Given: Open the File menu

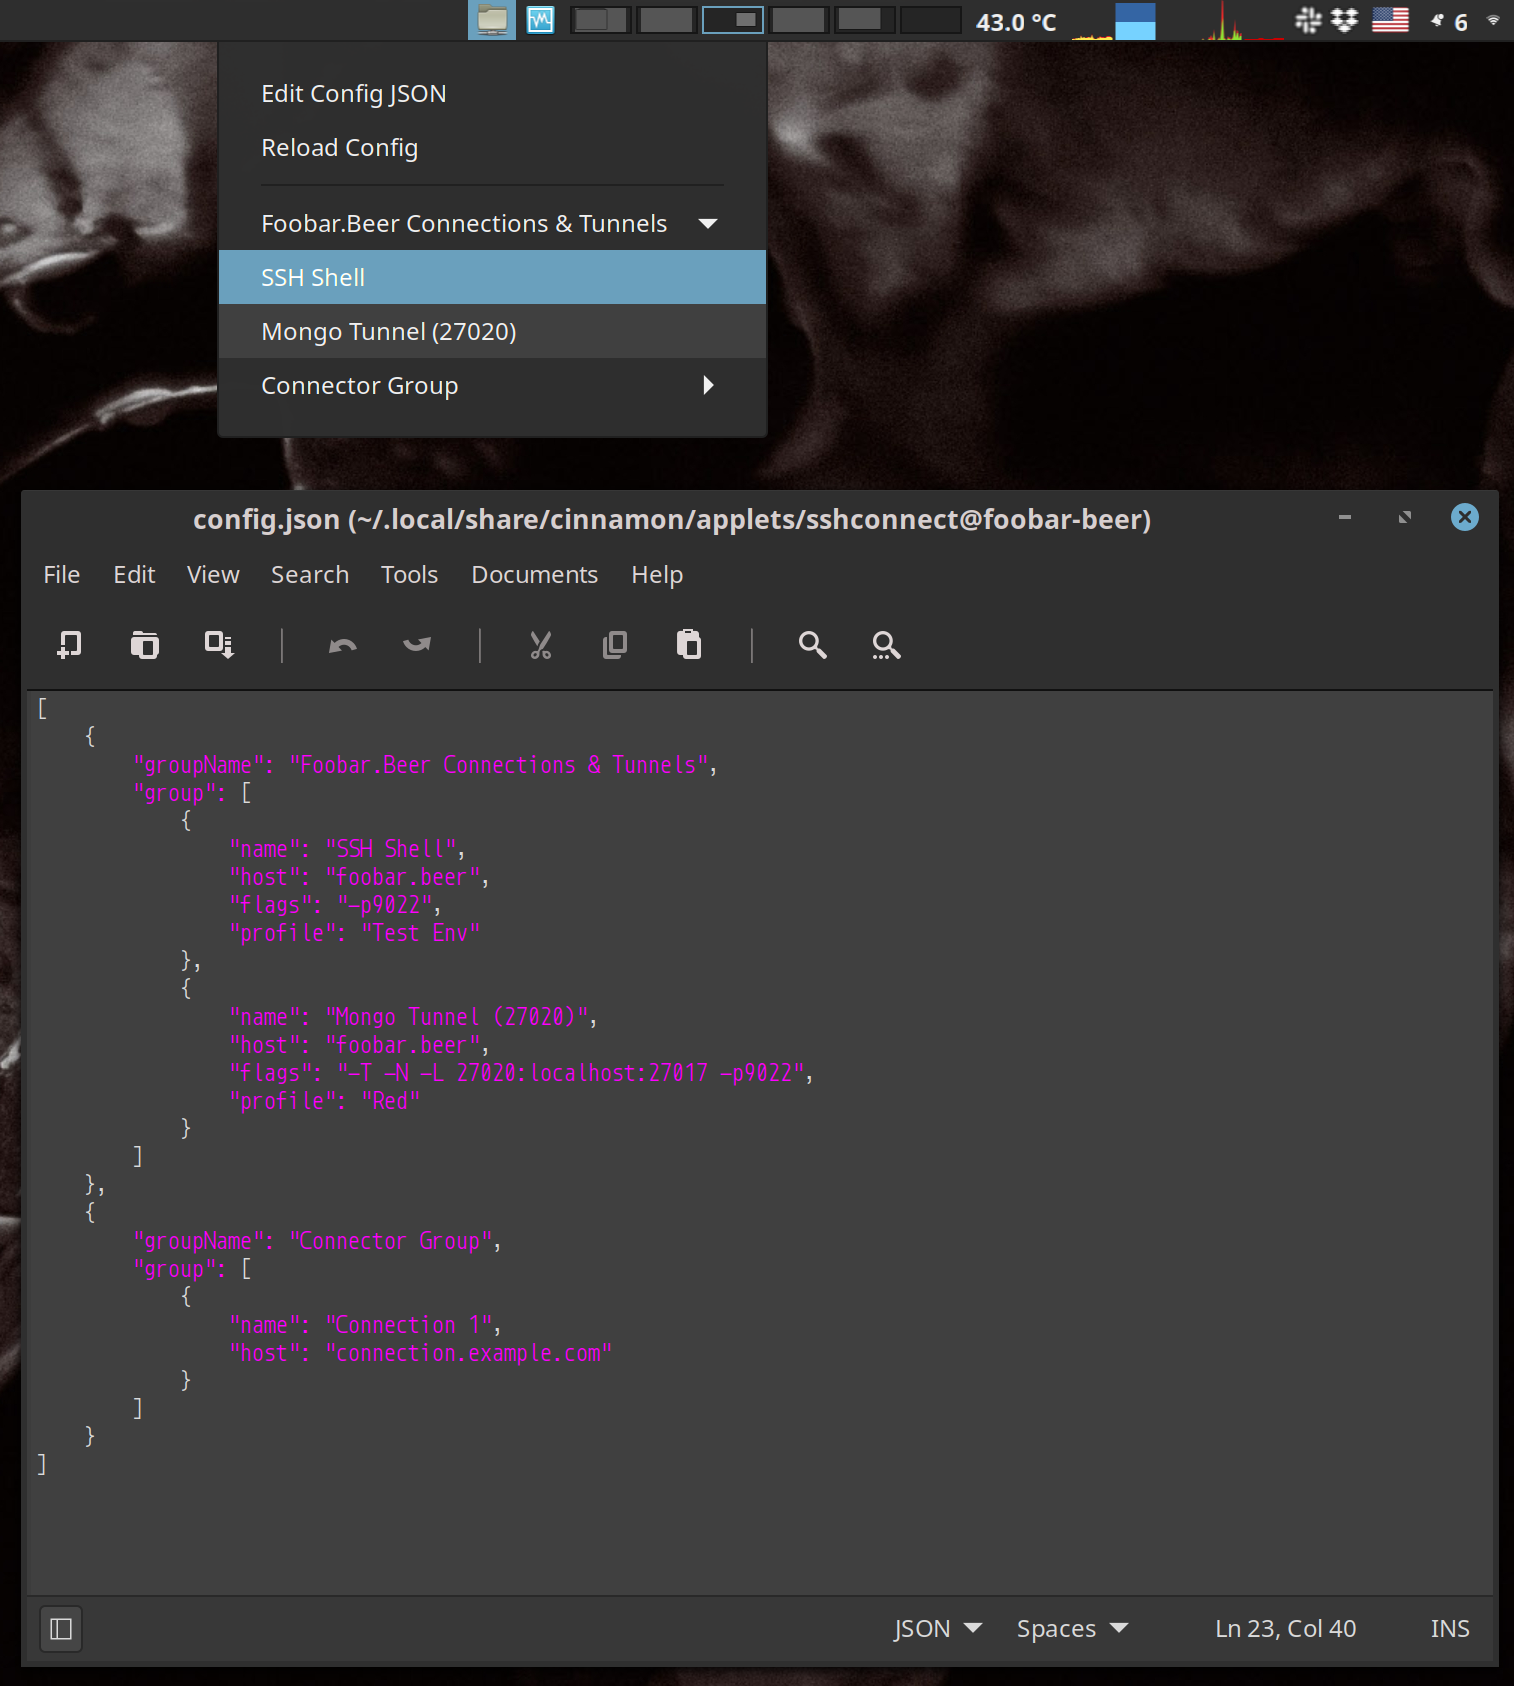Looking at the screenshot, I should (x=62, y=574).
